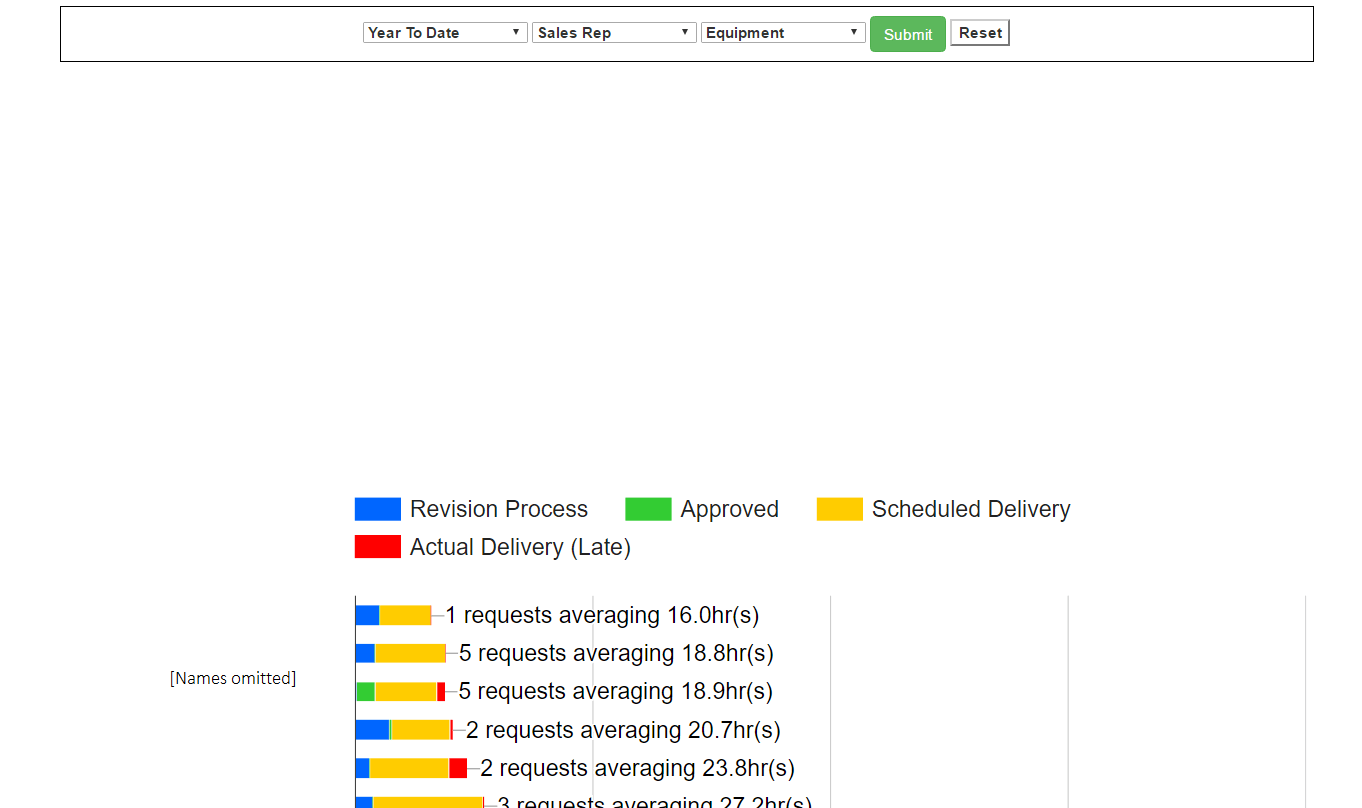Open the Equipment dropdown
Image resolution: width=1362 pixels, height=808 pixels.
pos(782,32)
